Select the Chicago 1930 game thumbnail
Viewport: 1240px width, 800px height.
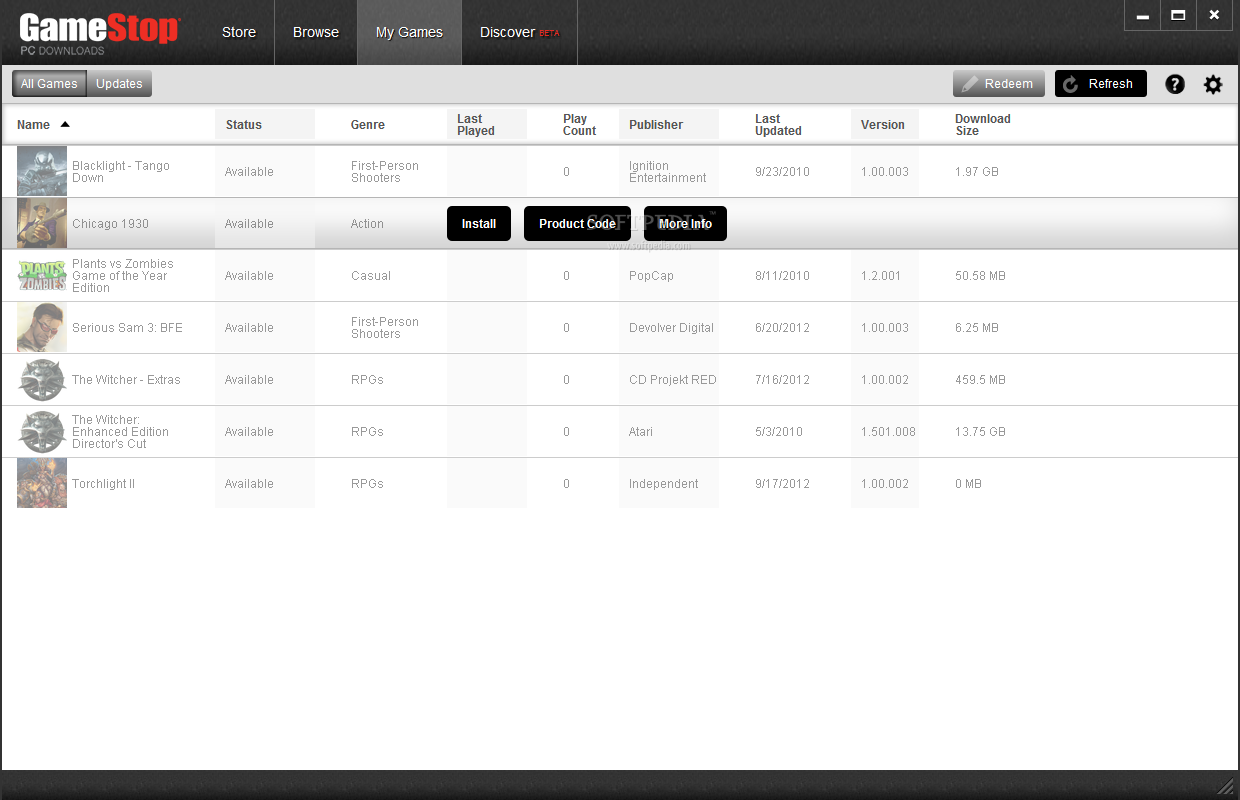[x=42, y=223]
